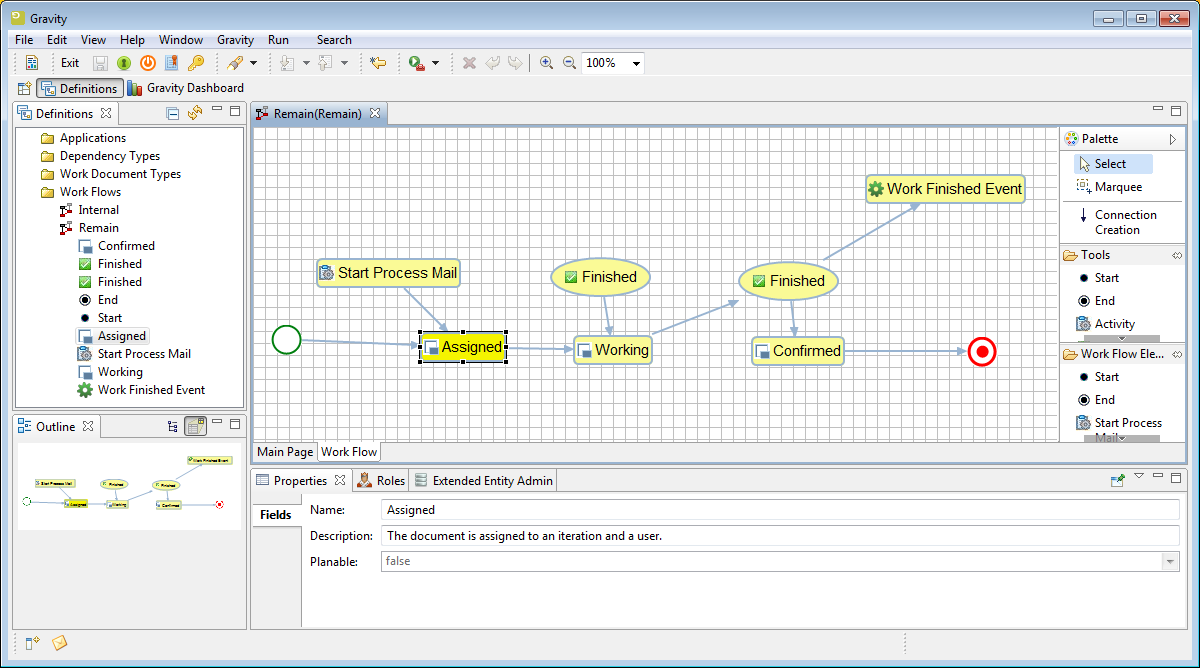Screen dimensions: 1200x668
Task: Open the zoom percentage dropdown
Action: tap(636, 64)
